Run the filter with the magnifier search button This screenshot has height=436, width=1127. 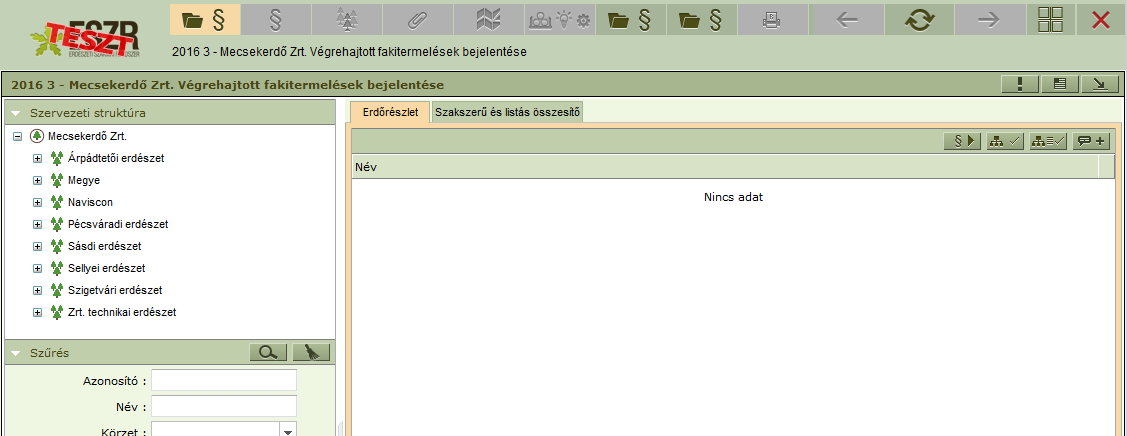[x=269, y=352]
